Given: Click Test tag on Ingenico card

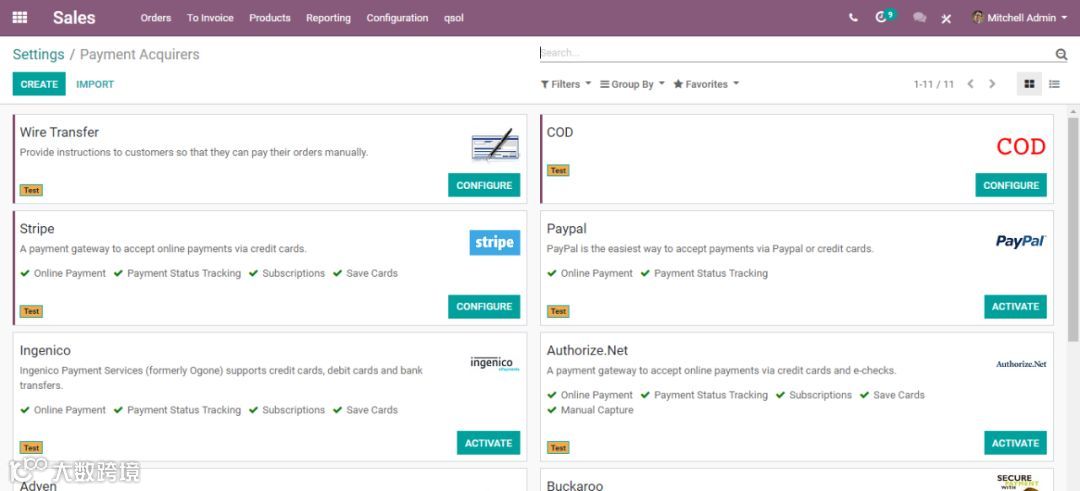Looking at the screenshot, I should (x=31, y=448).
